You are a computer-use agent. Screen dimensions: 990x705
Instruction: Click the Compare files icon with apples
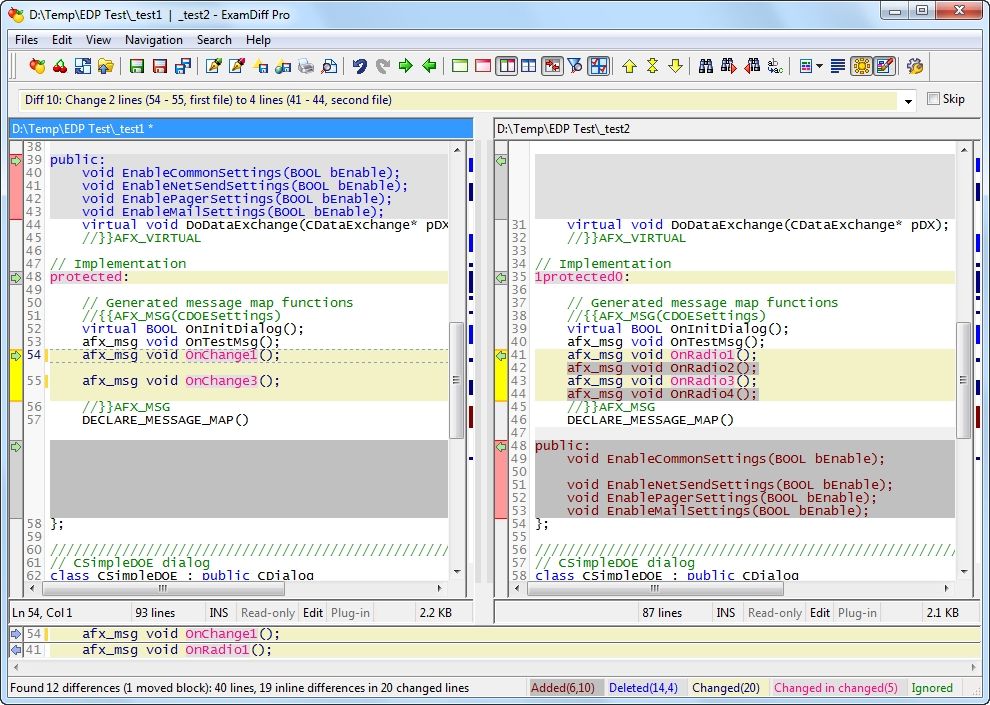(x=37, y=66)
